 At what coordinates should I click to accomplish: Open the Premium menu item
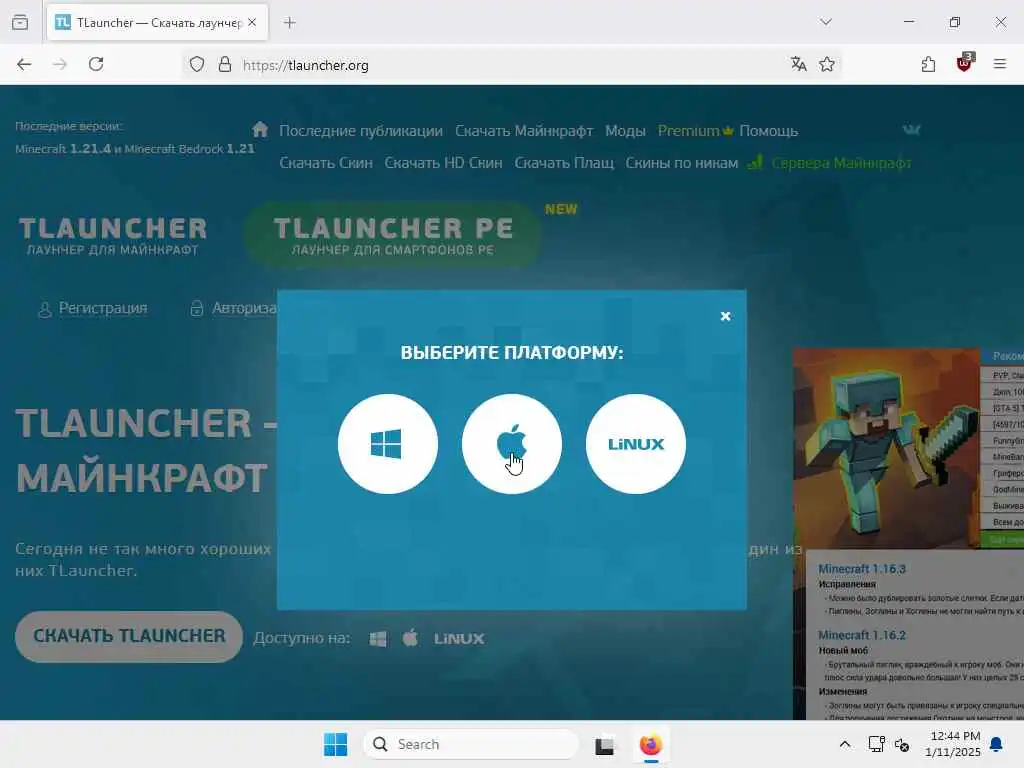(696, 131)
